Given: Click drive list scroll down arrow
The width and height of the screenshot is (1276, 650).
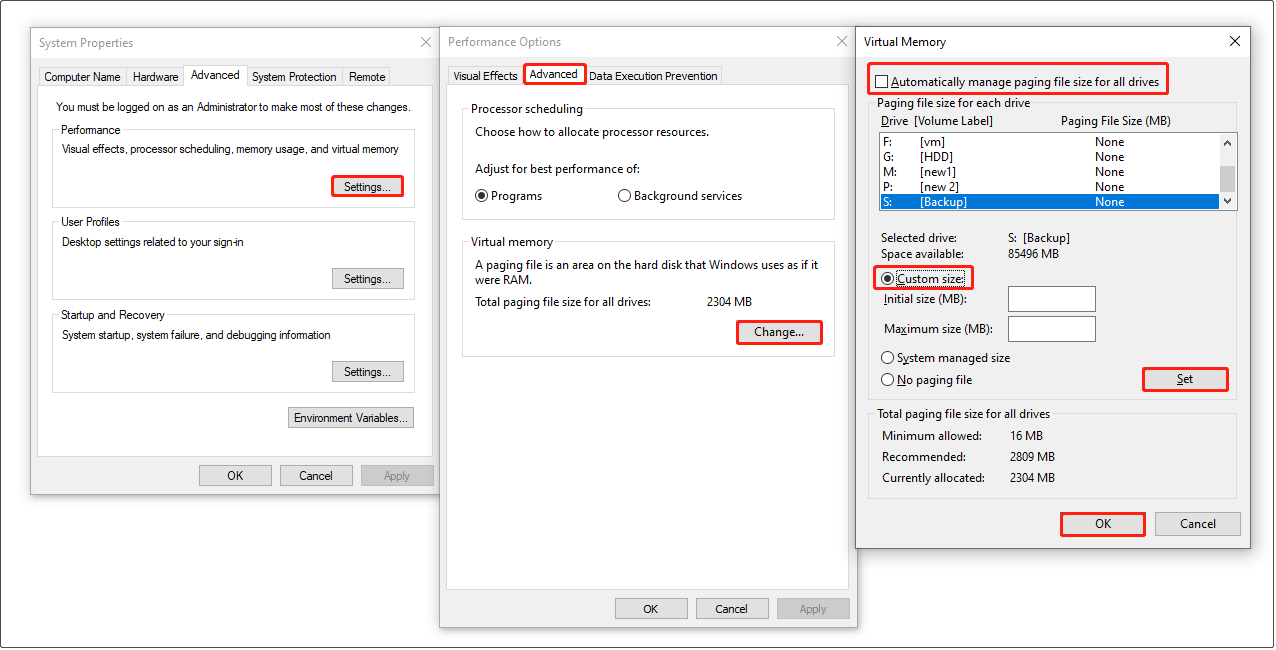Looking at the screenshot, I should tap(1228, 201).
